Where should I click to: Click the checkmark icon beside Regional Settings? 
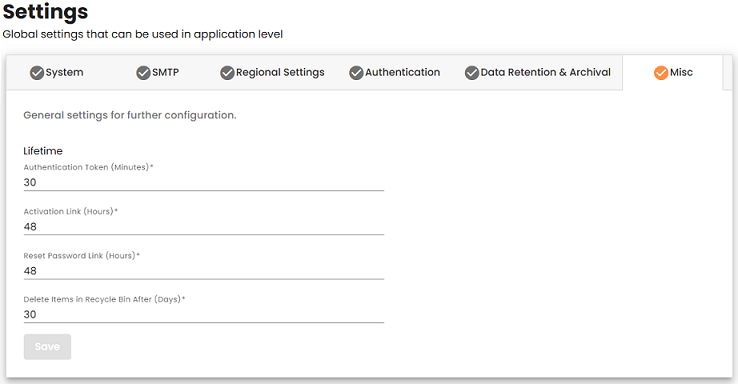point(227,72)
